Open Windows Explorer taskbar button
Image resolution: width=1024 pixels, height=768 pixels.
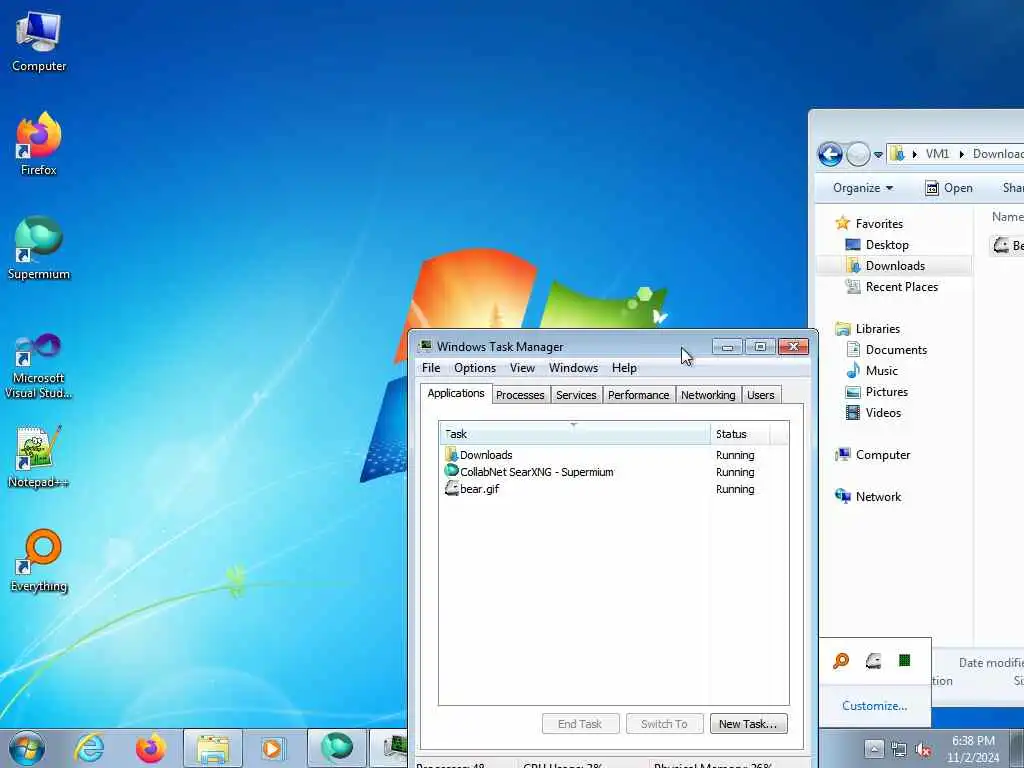[x=213, y=748]
